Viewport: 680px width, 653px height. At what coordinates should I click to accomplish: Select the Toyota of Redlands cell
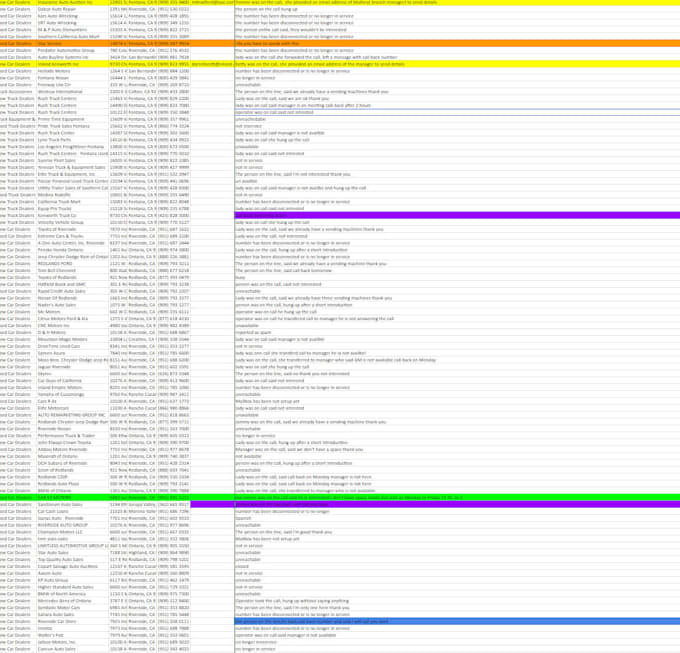pos(72,278)
